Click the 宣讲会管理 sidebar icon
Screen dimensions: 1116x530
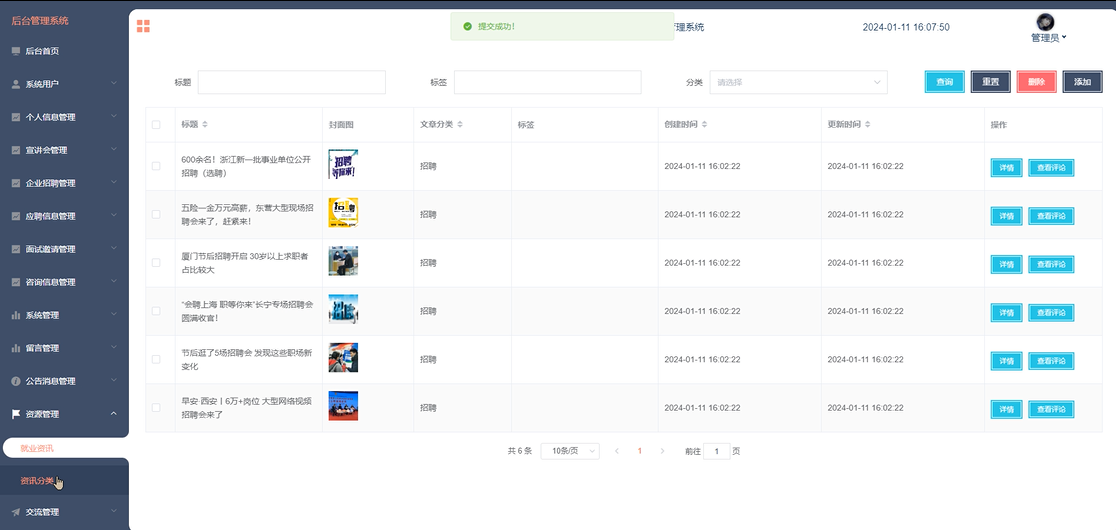point(16,150)
